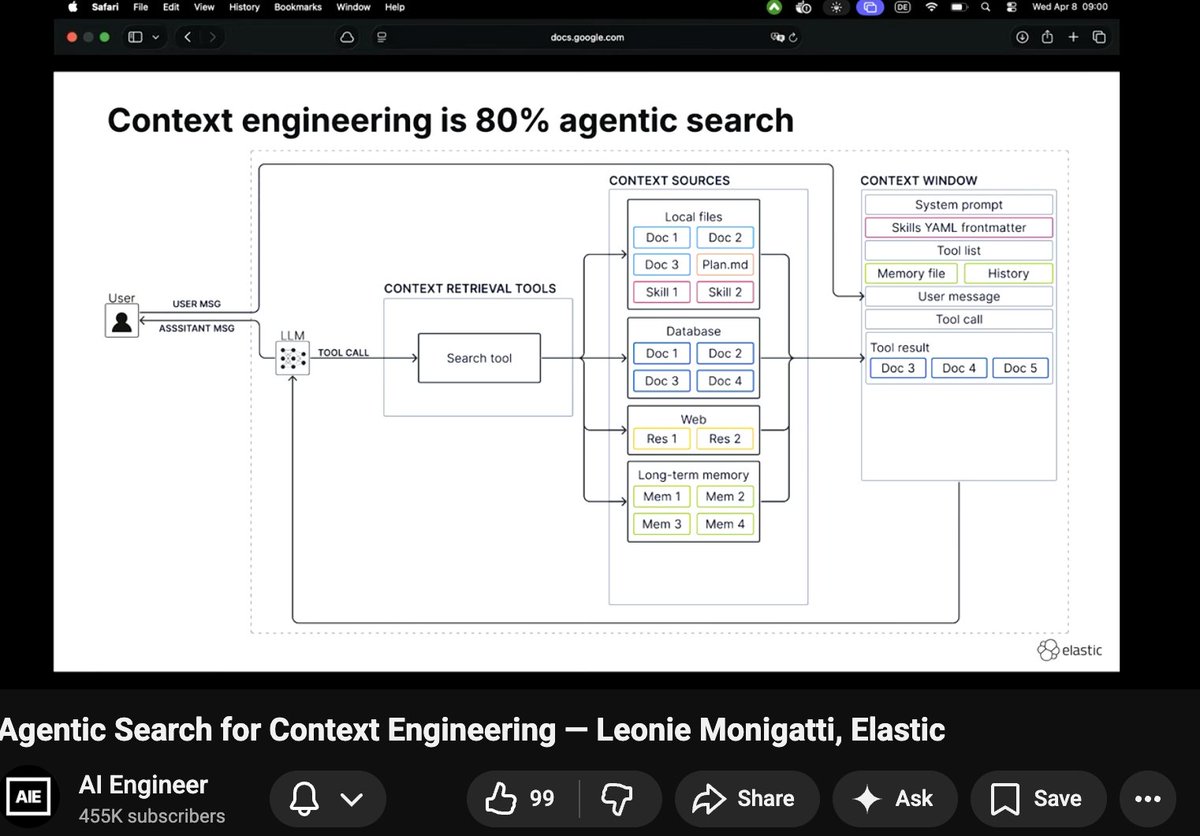Open the Window menu

(353, 7)
